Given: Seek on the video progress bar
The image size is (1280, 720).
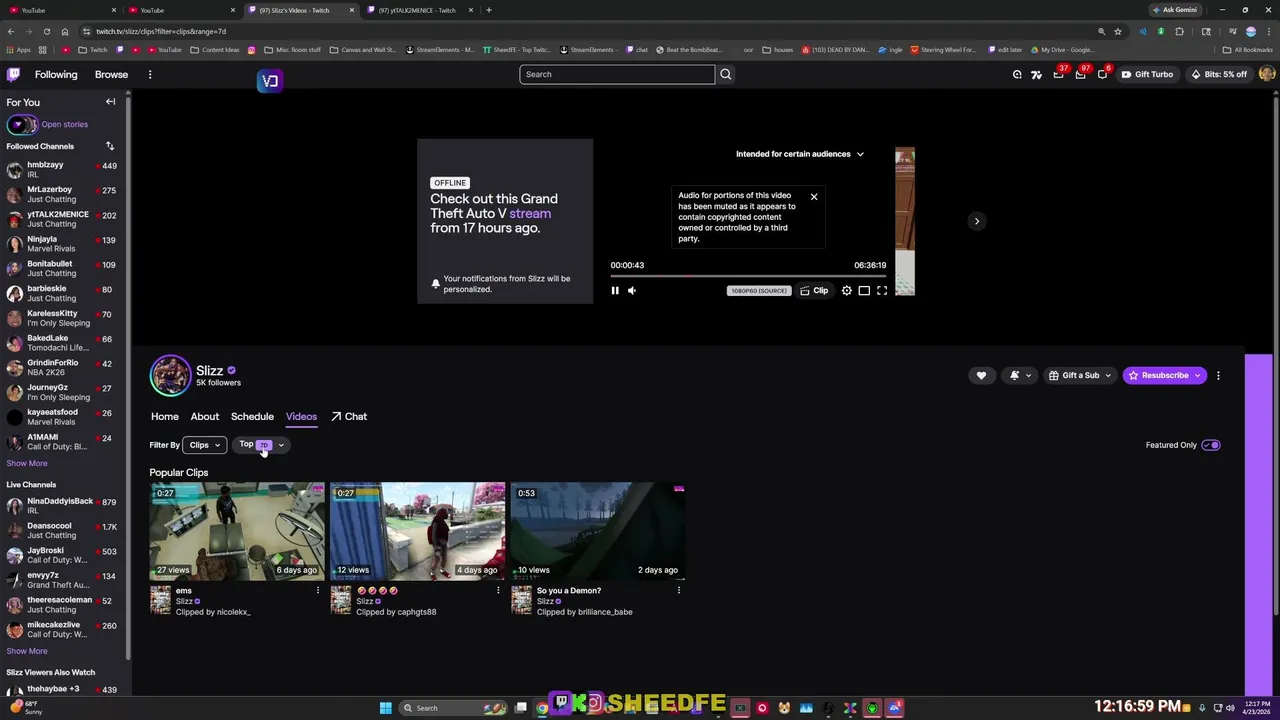Looking at the screenshot, I should pos(748,276).
